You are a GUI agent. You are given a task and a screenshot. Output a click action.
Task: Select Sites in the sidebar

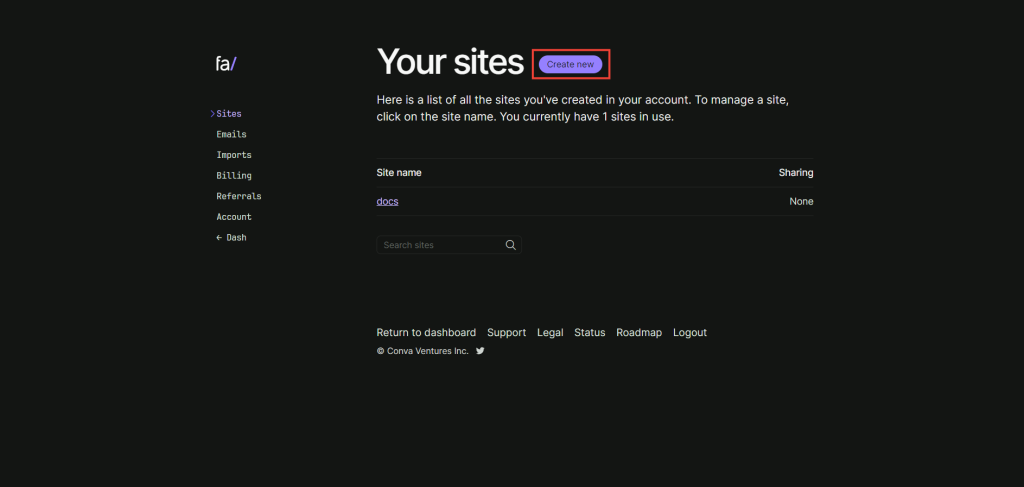(x=228, y=114)
